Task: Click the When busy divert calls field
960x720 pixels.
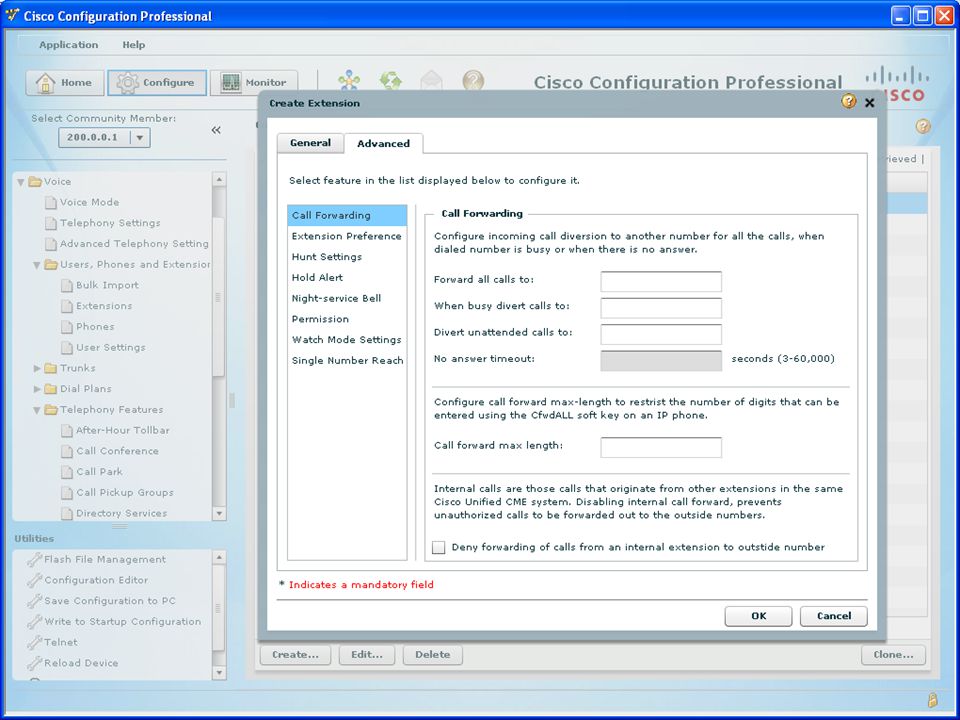Action: (661, 308)
